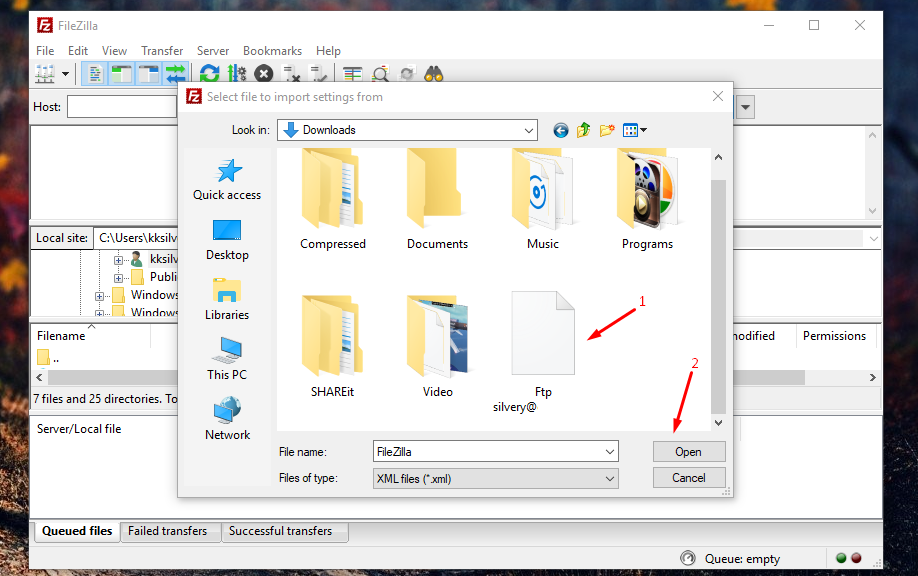This screenshot has width=918, height=576.
Task: Expand the Publi tree node
Action: (118, 278)
